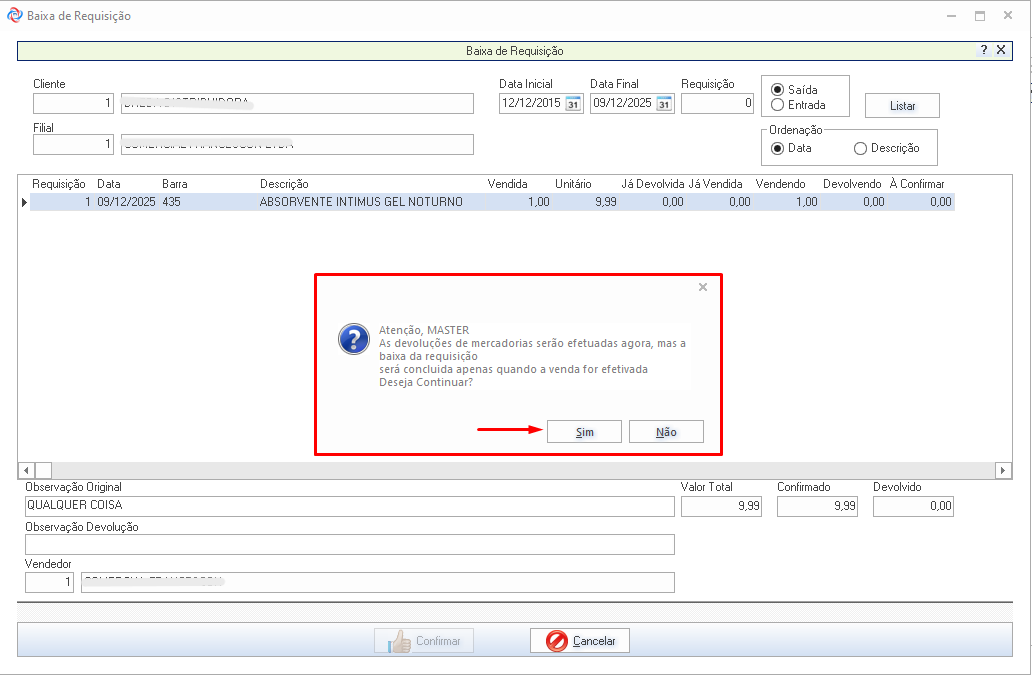Click the Descrição column header
The width and height of the screenshot is (1032, 675).
284,184
